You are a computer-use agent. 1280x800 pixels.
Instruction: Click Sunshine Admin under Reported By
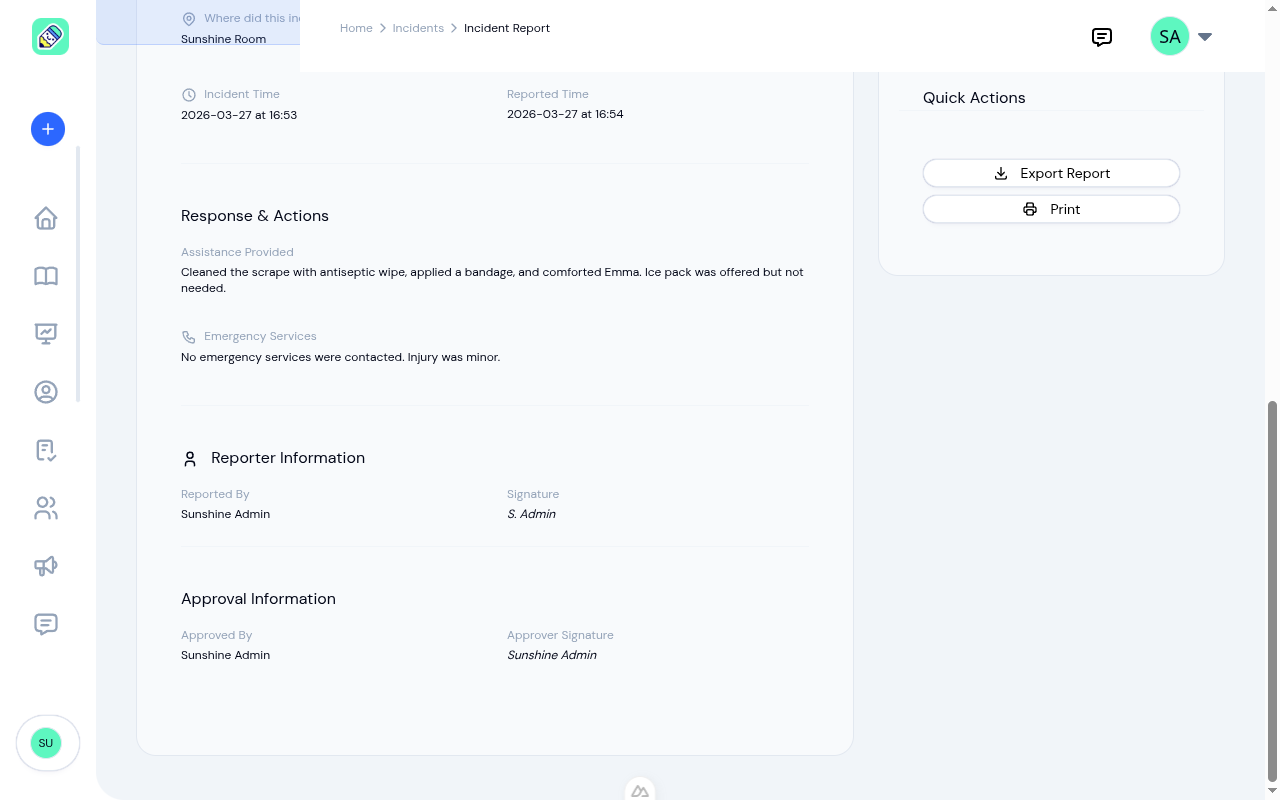(225, 514)
